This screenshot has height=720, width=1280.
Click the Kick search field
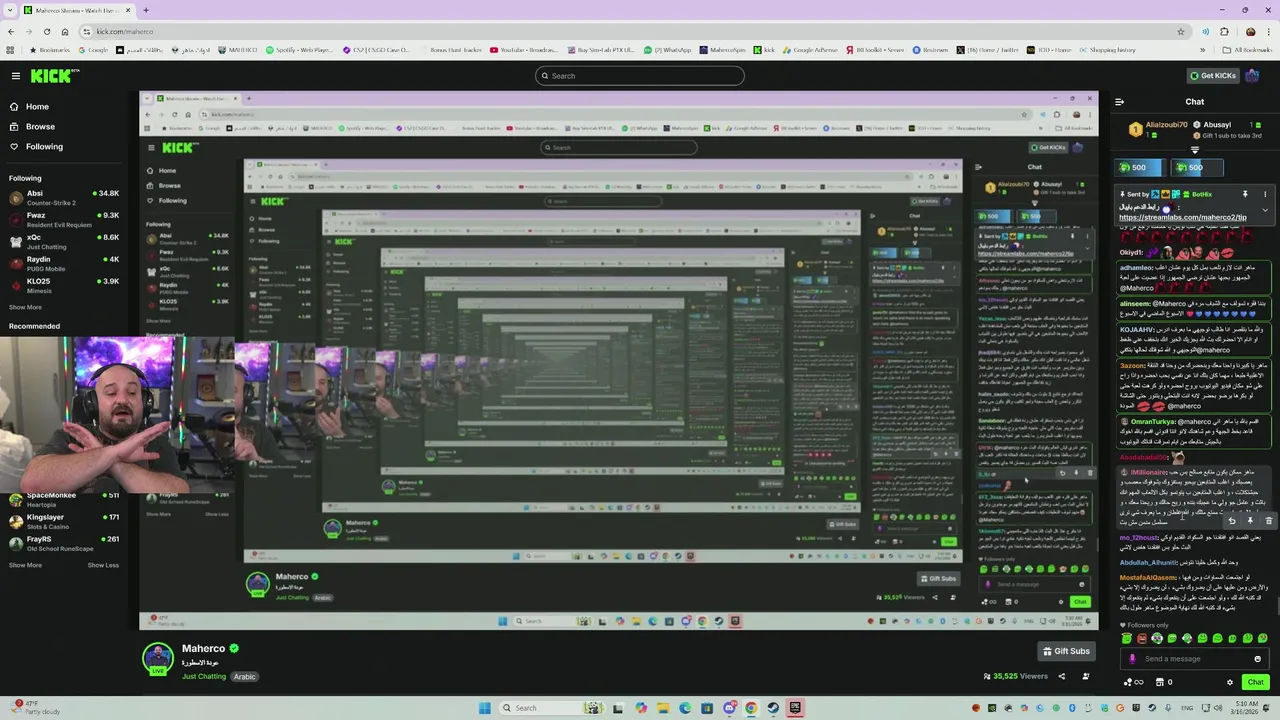(x=639, y=76)
